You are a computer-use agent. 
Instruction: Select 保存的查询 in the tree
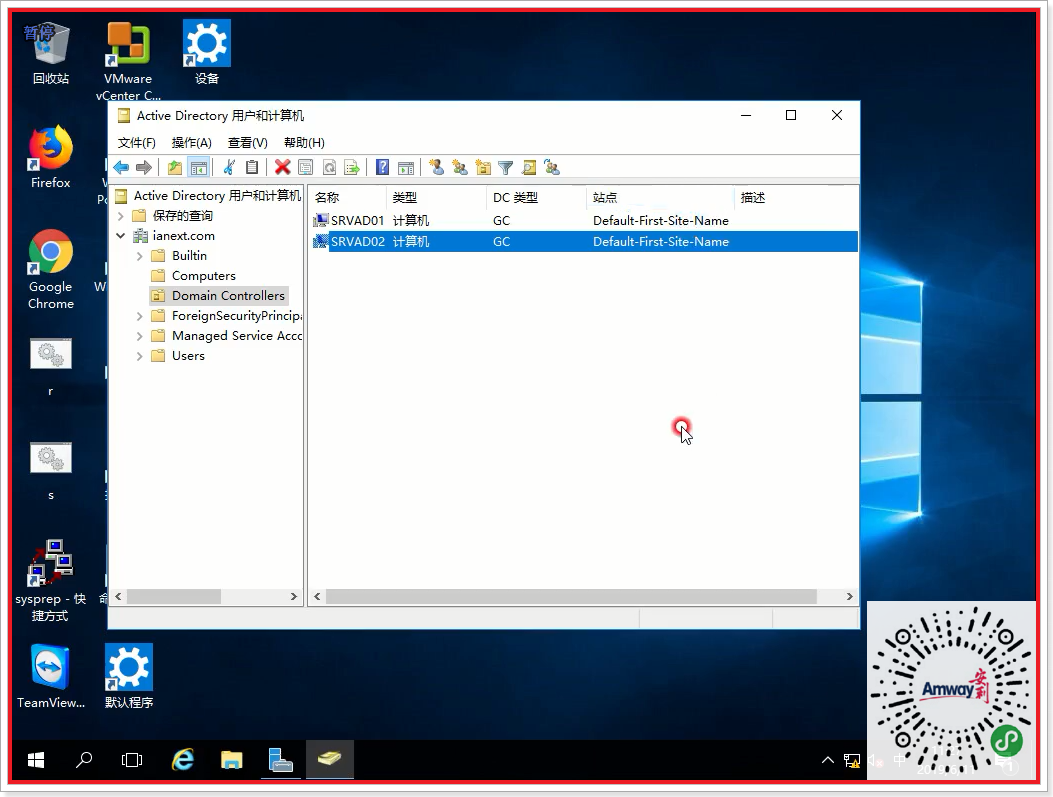tap(182, 216)
